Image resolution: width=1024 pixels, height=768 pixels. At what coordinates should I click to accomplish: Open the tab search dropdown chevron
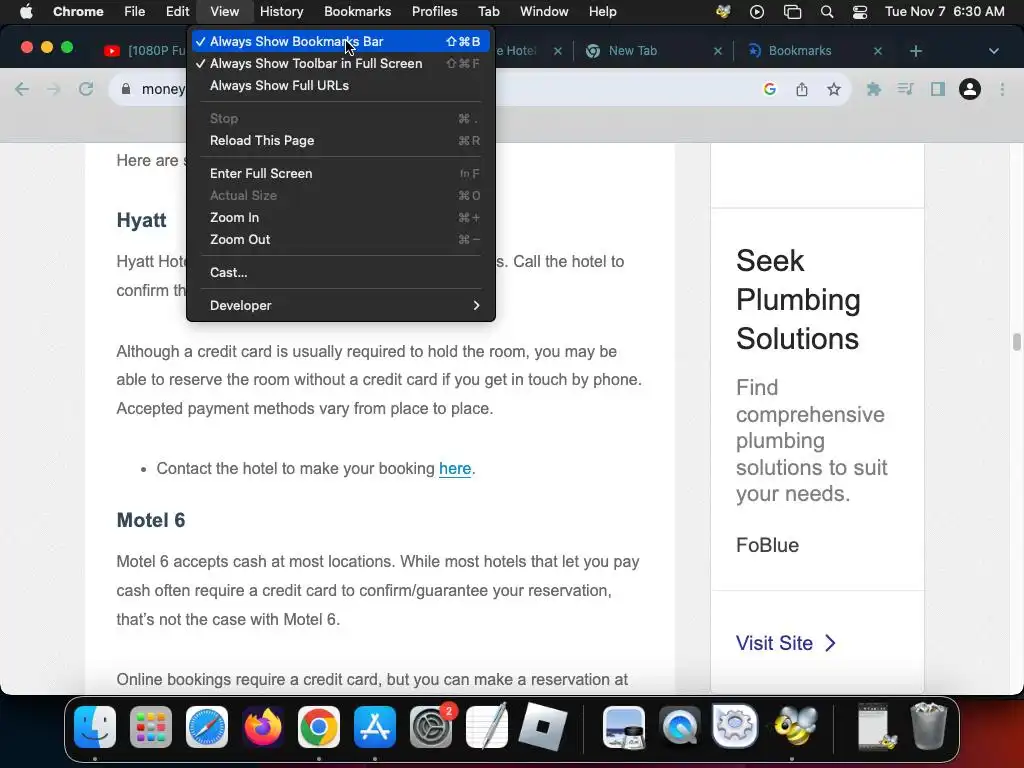993,51
